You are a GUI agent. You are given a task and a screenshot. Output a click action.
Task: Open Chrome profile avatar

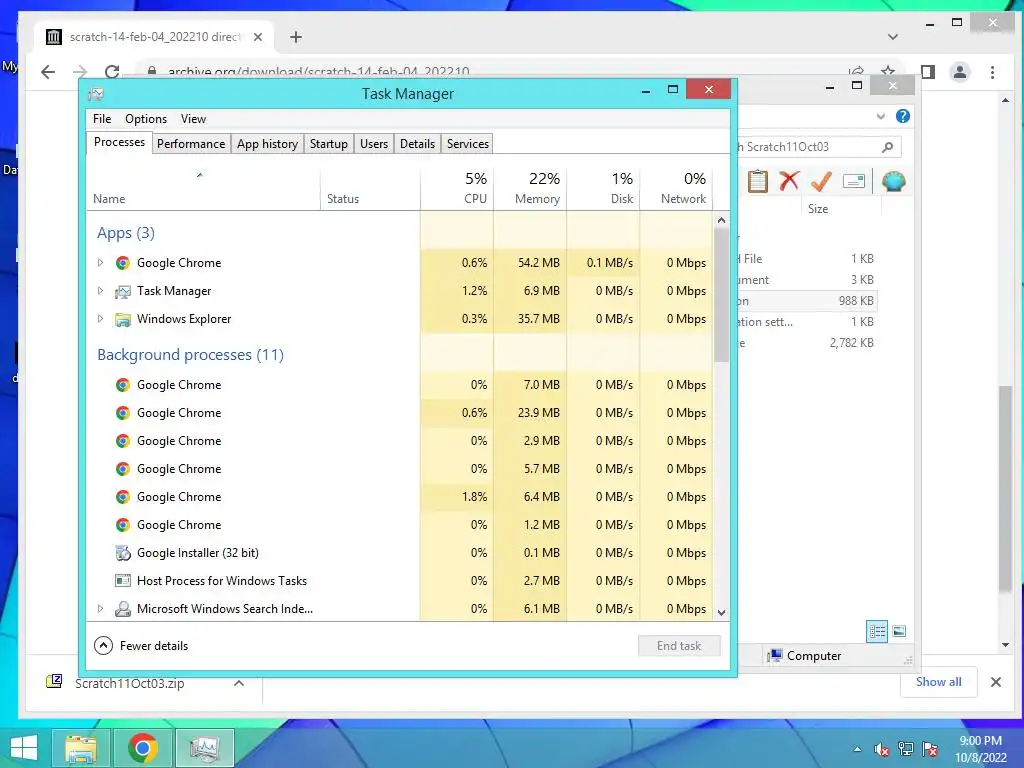(x=960, y=72)
